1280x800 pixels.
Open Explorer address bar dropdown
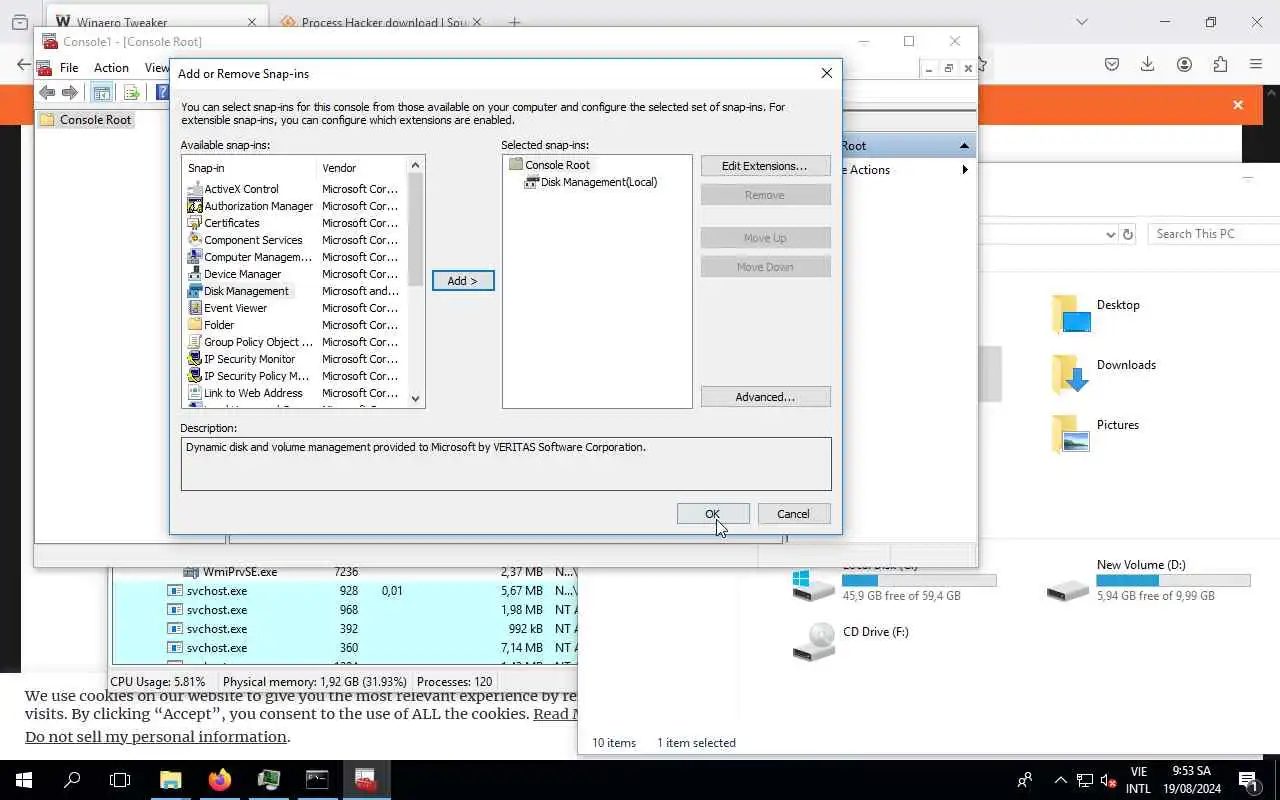click(x=1110, y=234)
